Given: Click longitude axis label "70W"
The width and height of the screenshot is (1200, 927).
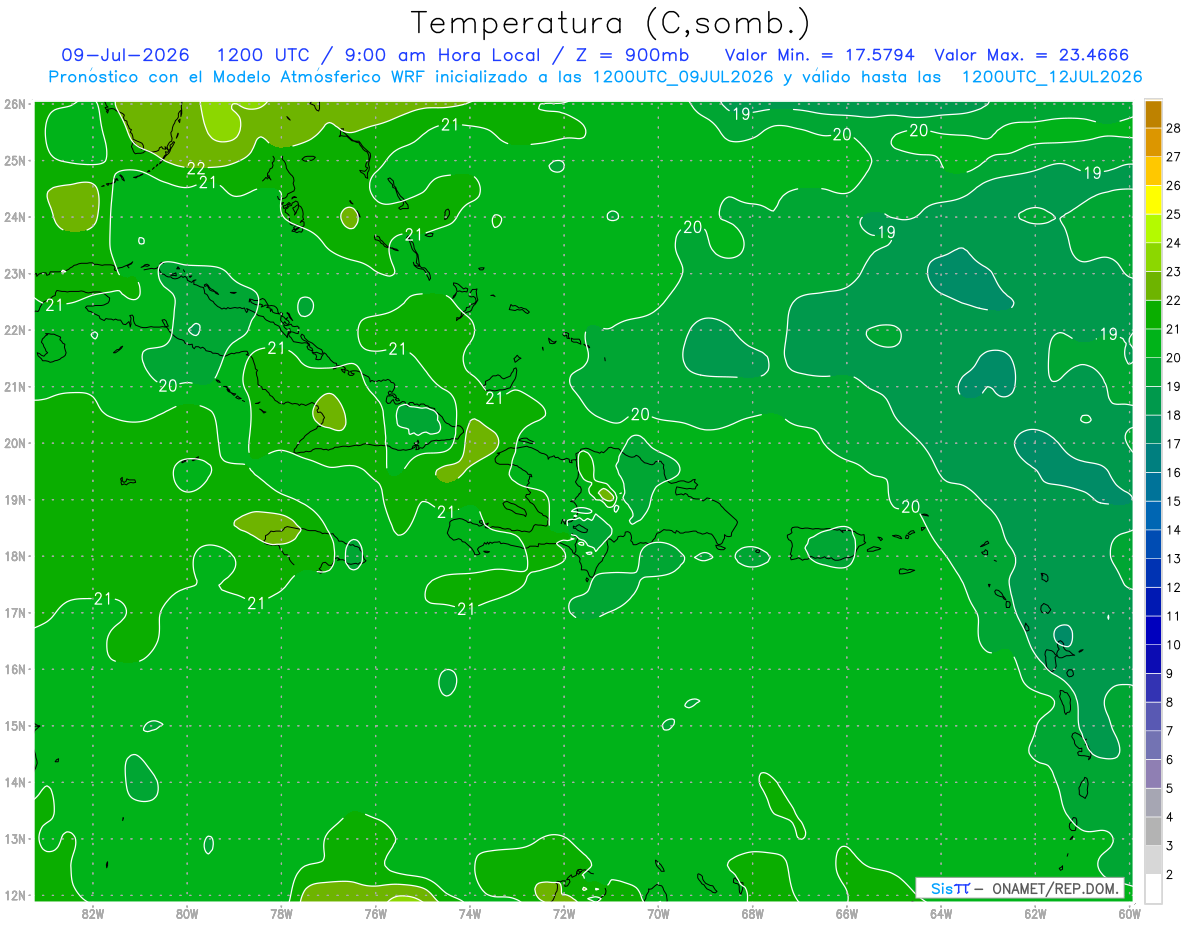Looking at the screenshot, I should coord(658,913).
